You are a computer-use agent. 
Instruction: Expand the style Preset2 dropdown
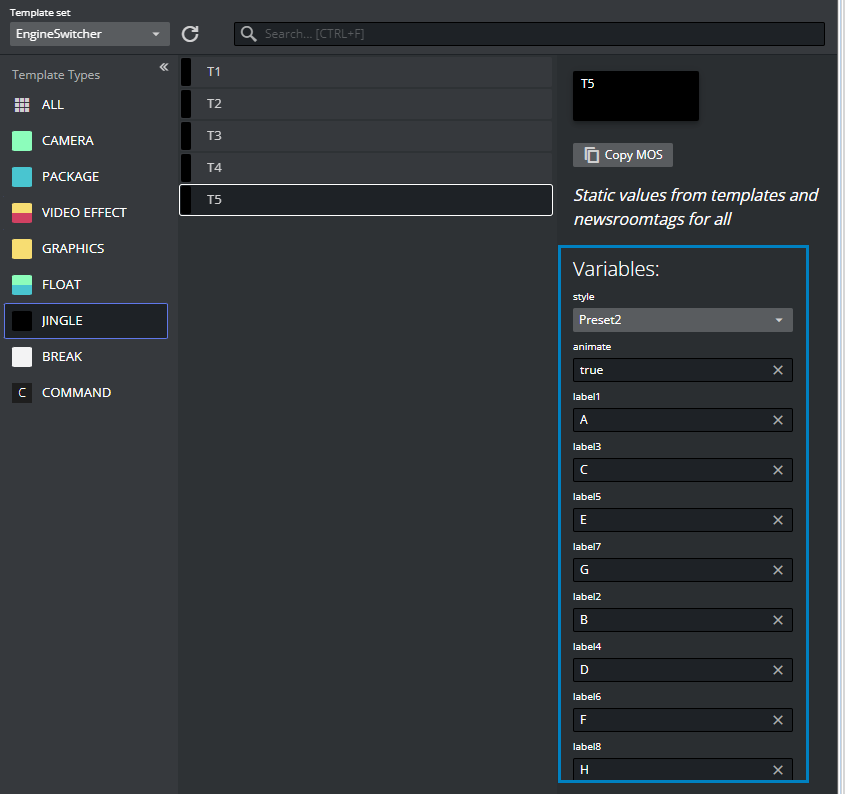pos(682,320)
